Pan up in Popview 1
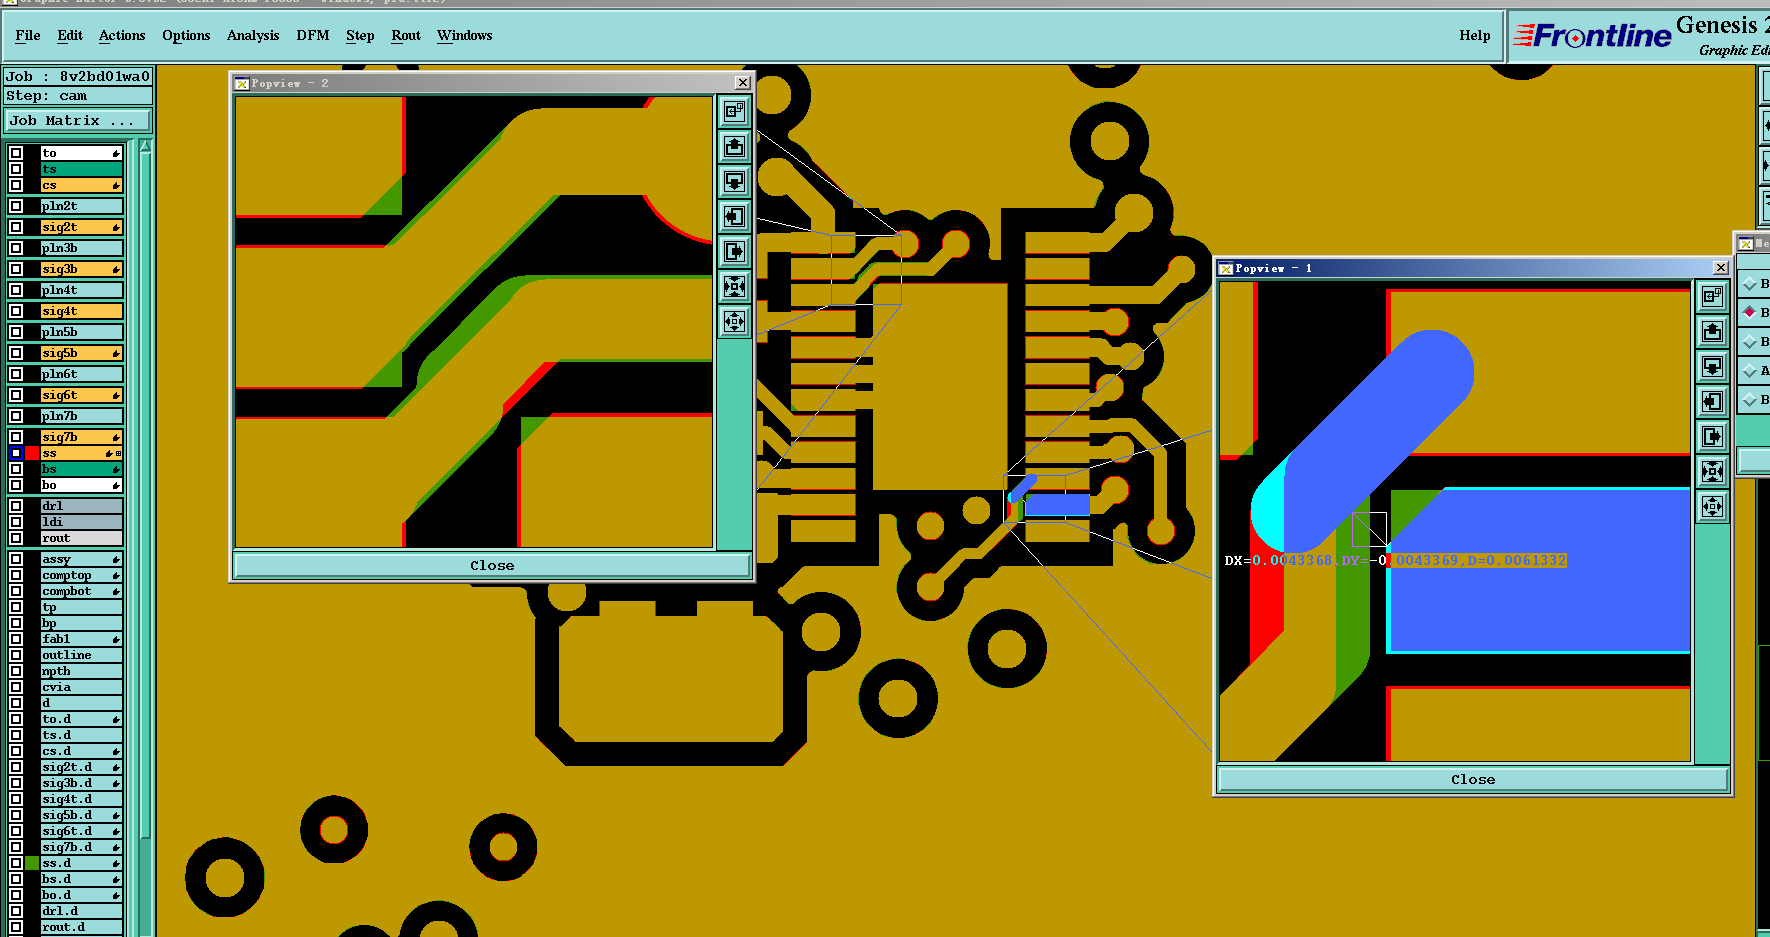 1712,331
